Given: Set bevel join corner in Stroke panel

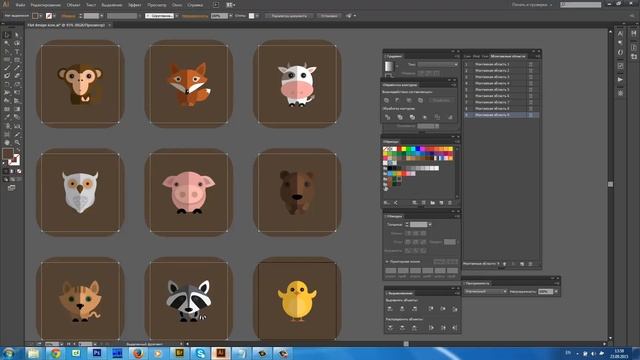Looking at the screenshot, I should (423, 242).
